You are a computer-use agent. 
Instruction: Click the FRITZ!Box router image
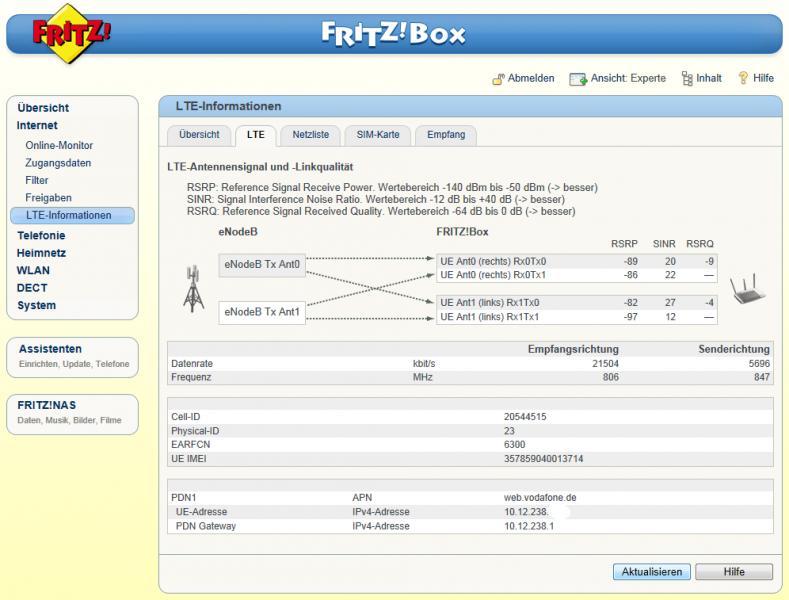[x=747, y=289]
